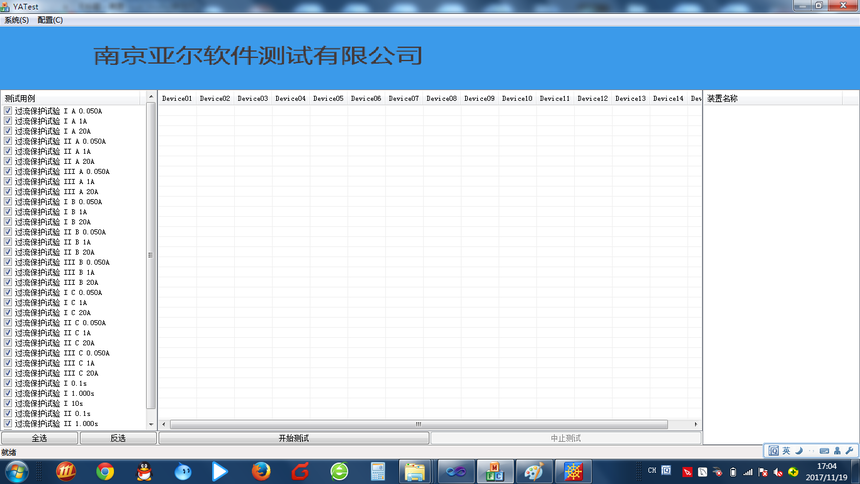Screen dimensions: 860x484
Task: Click the device grid scroll-right arrow
Action: 696,424
